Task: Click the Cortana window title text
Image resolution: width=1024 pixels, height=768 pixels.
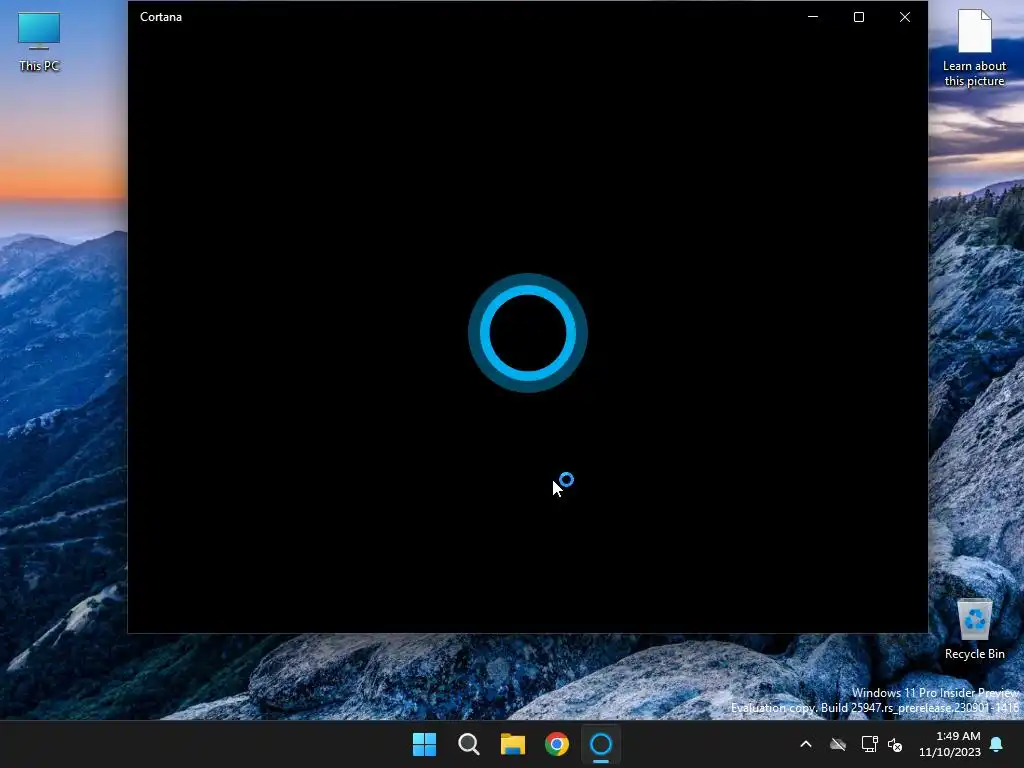Action: click(161, 17)
